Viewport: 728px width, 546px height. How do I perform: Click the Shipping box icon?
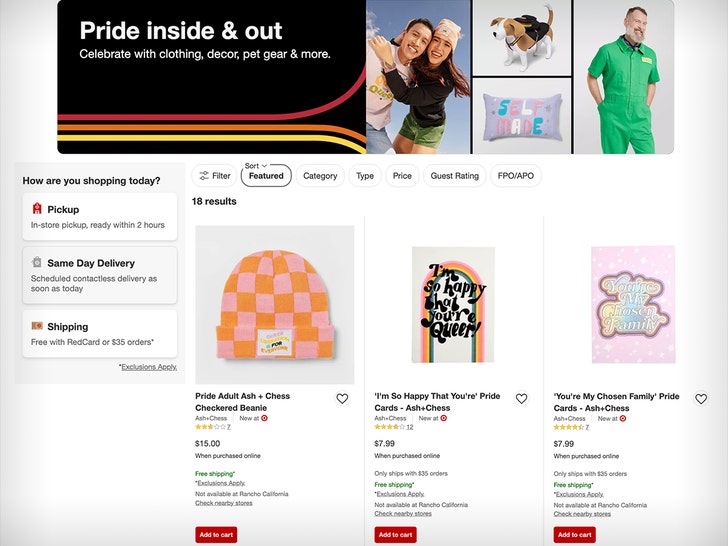click(37, 326)
